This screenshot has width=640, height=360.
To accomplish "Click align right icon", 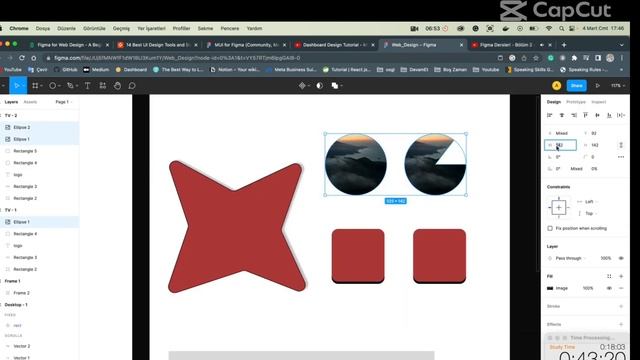I will 573,116.
